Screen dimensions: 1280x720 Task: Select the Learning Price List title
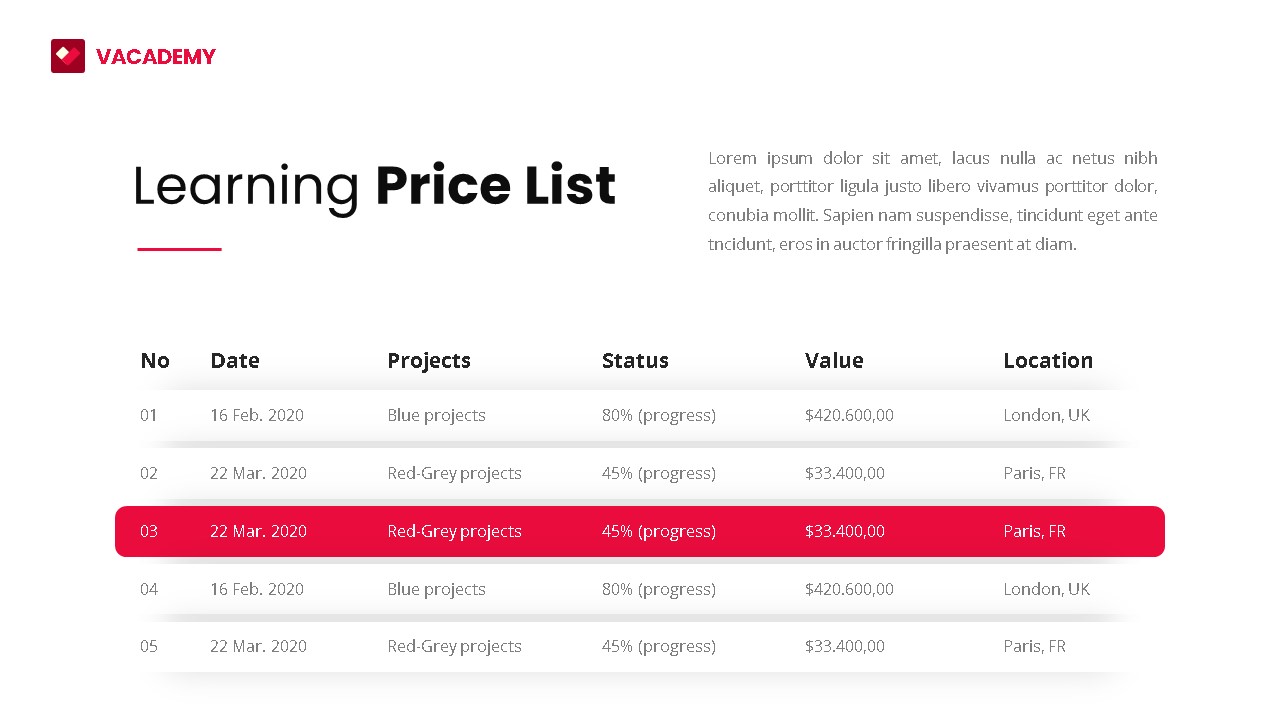(374, 187)
